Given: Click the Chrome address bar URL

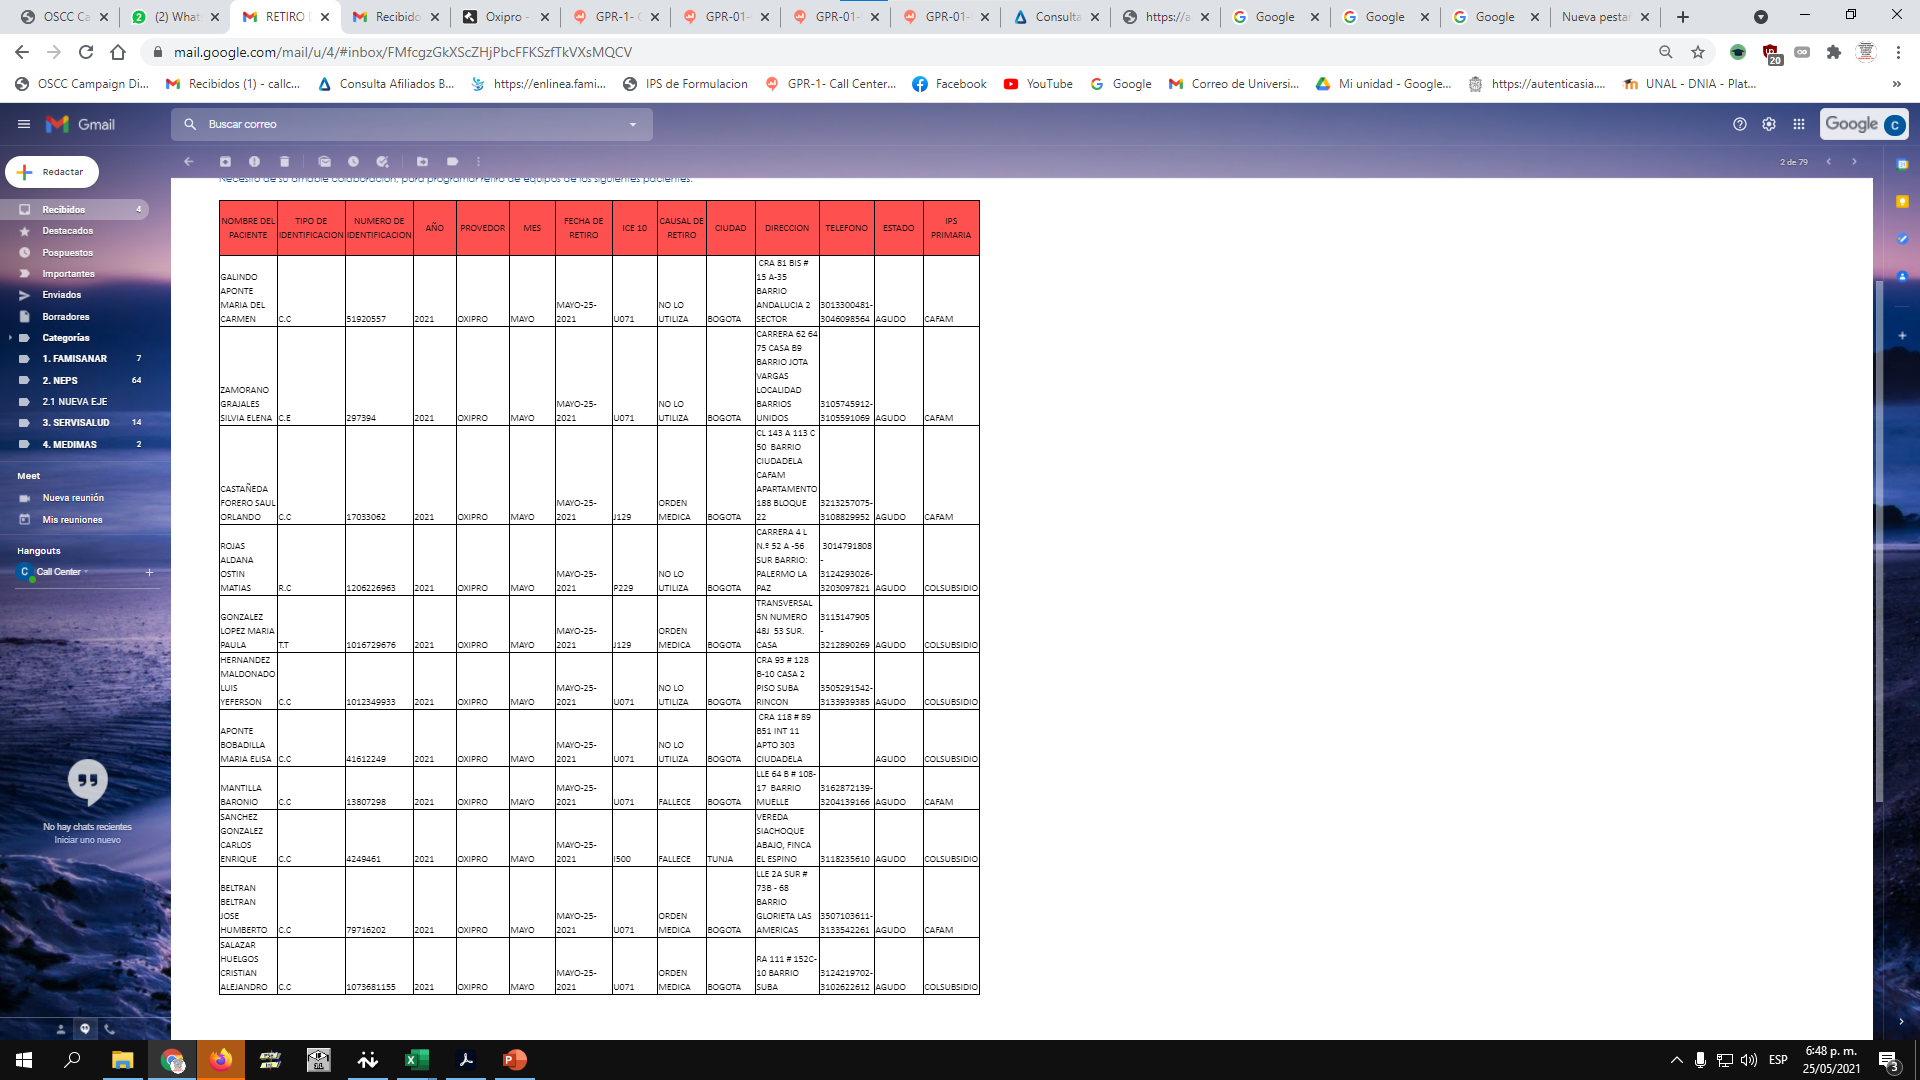Looking at the screenshot, I should (402, 52).
